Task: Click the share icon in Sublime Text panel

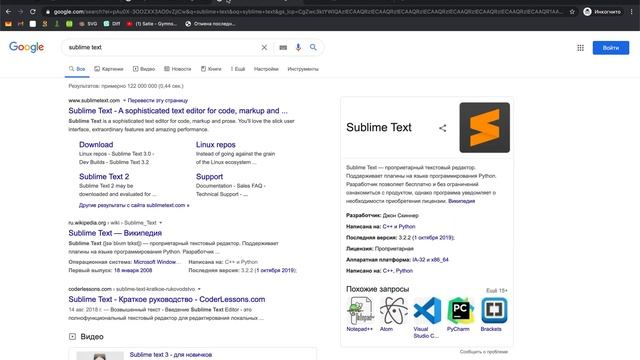Action: coord(442,128)
